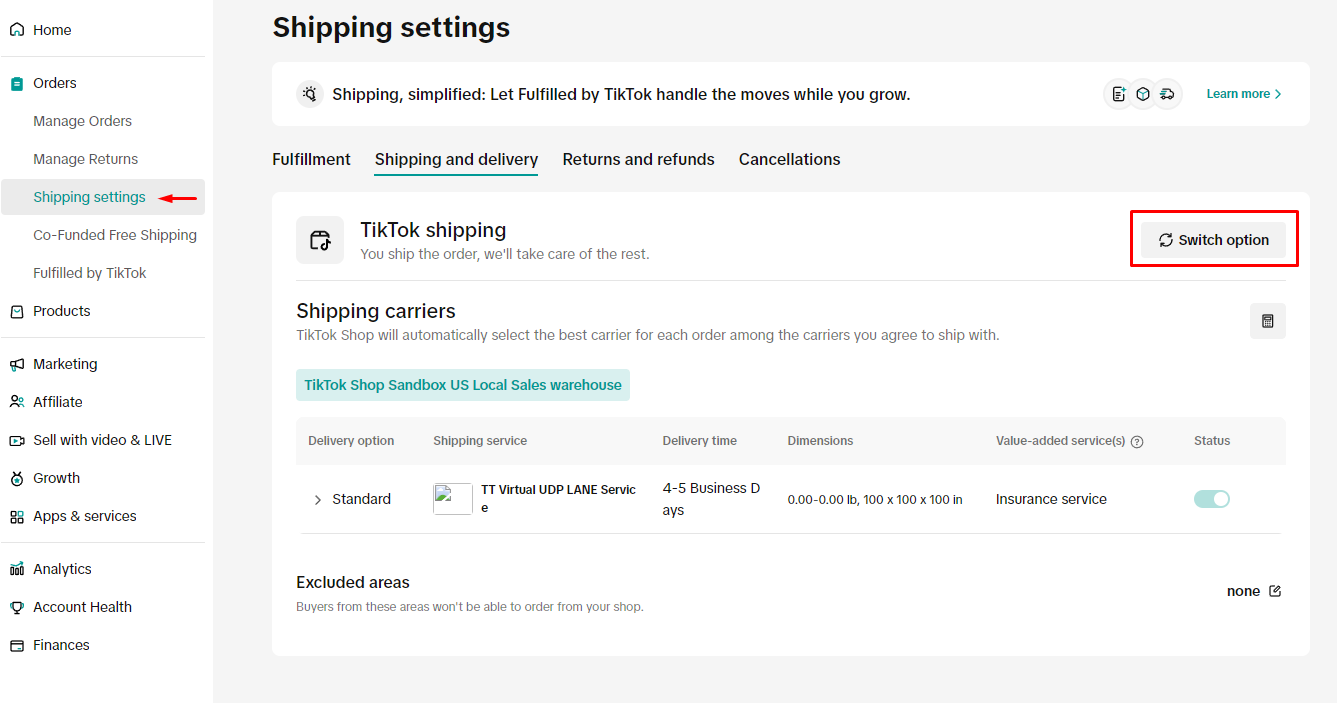Click the Products bag icon
The image size is (1337, 703).
coord(17,311)
